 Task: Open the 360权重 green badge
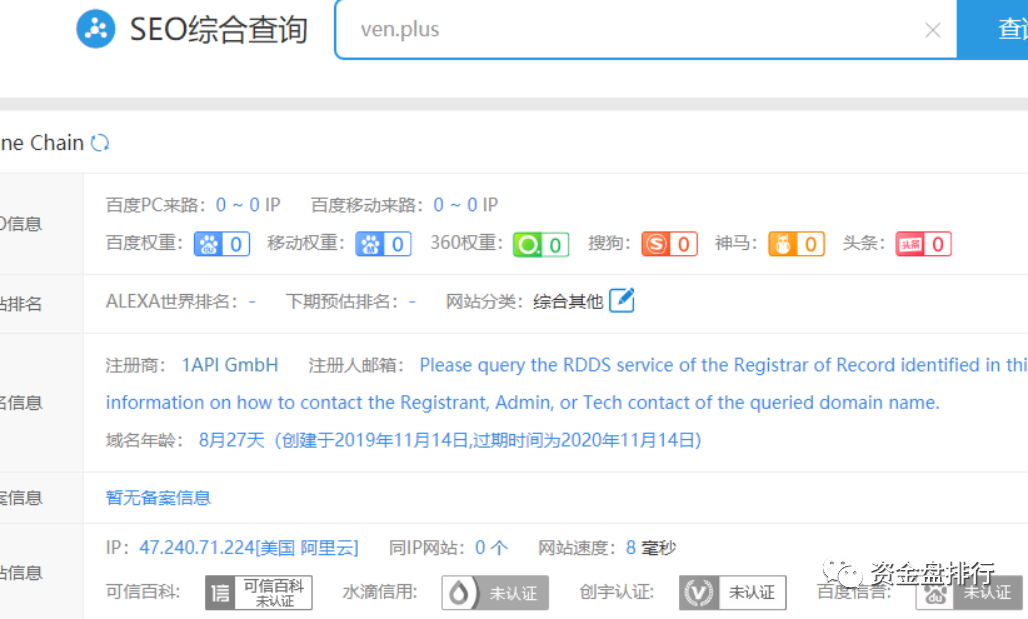pos(541,244)
